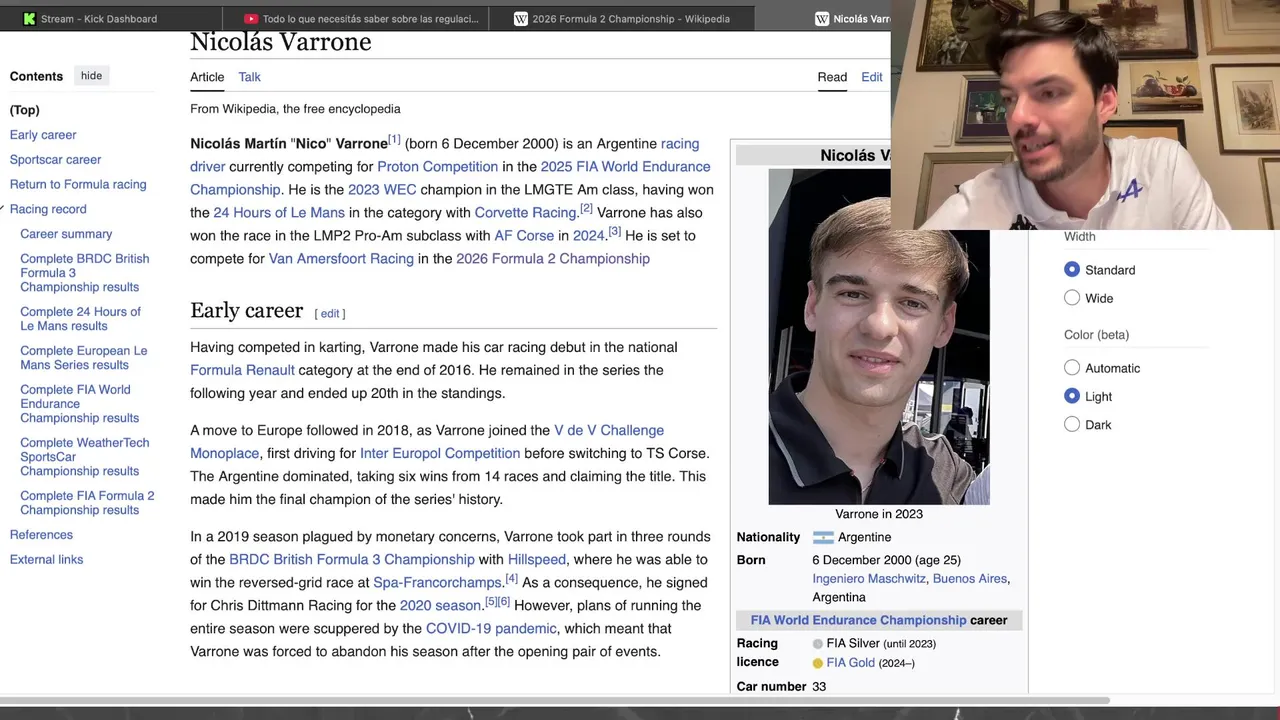The height and width of the screenshot is (720, 1280).
Task: Select Dark color mode
Action: point(1072,424)
